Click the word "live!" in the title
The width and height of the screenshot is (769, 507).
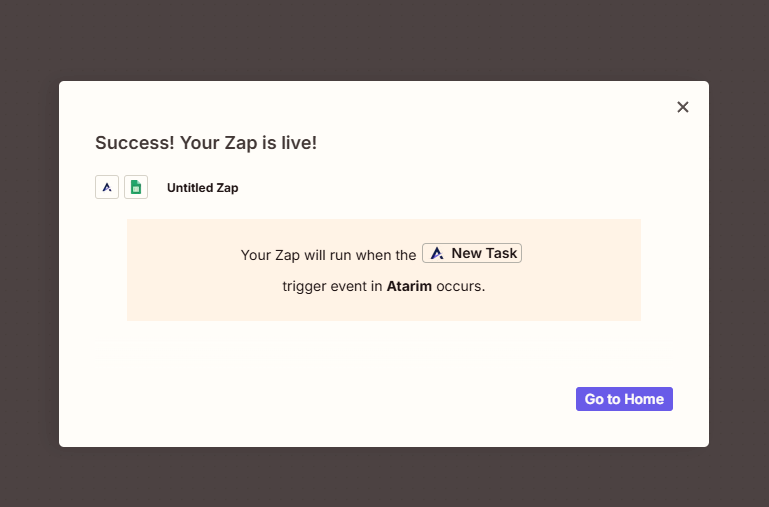pyautogui.click(x=298, y=143)
